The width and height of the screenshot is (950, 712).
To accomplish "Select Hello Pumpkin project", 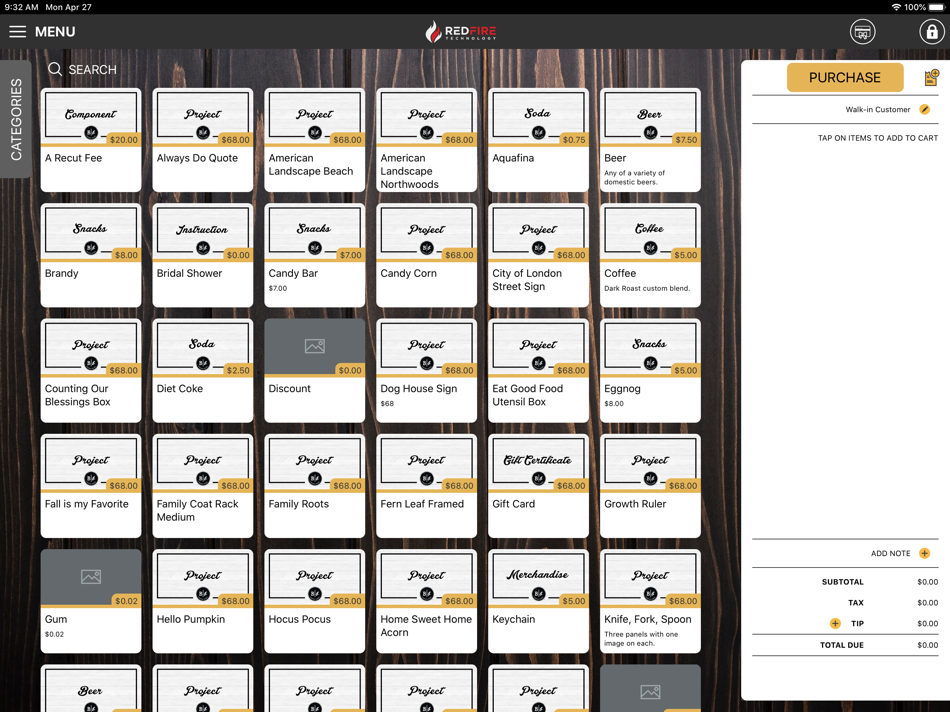I will pyautogui.click(x=203, y=601).
